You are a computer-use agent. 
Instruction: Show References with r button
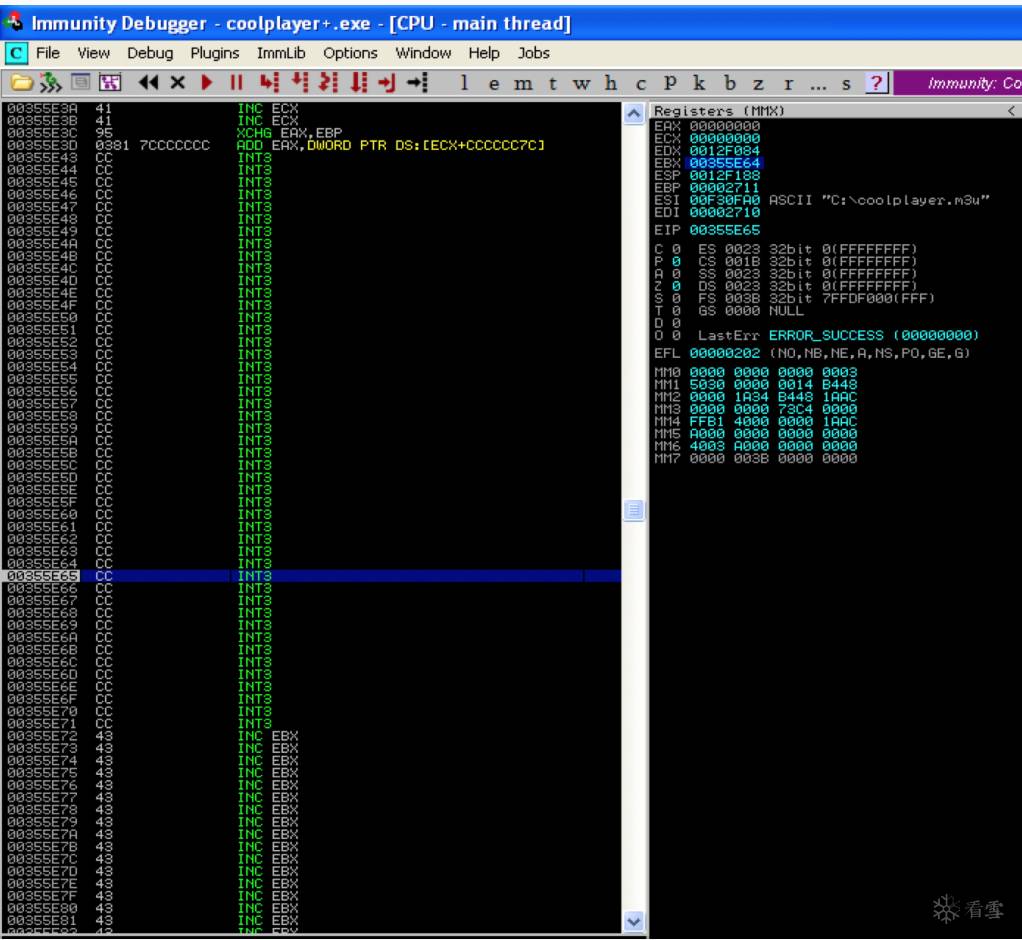789,83
